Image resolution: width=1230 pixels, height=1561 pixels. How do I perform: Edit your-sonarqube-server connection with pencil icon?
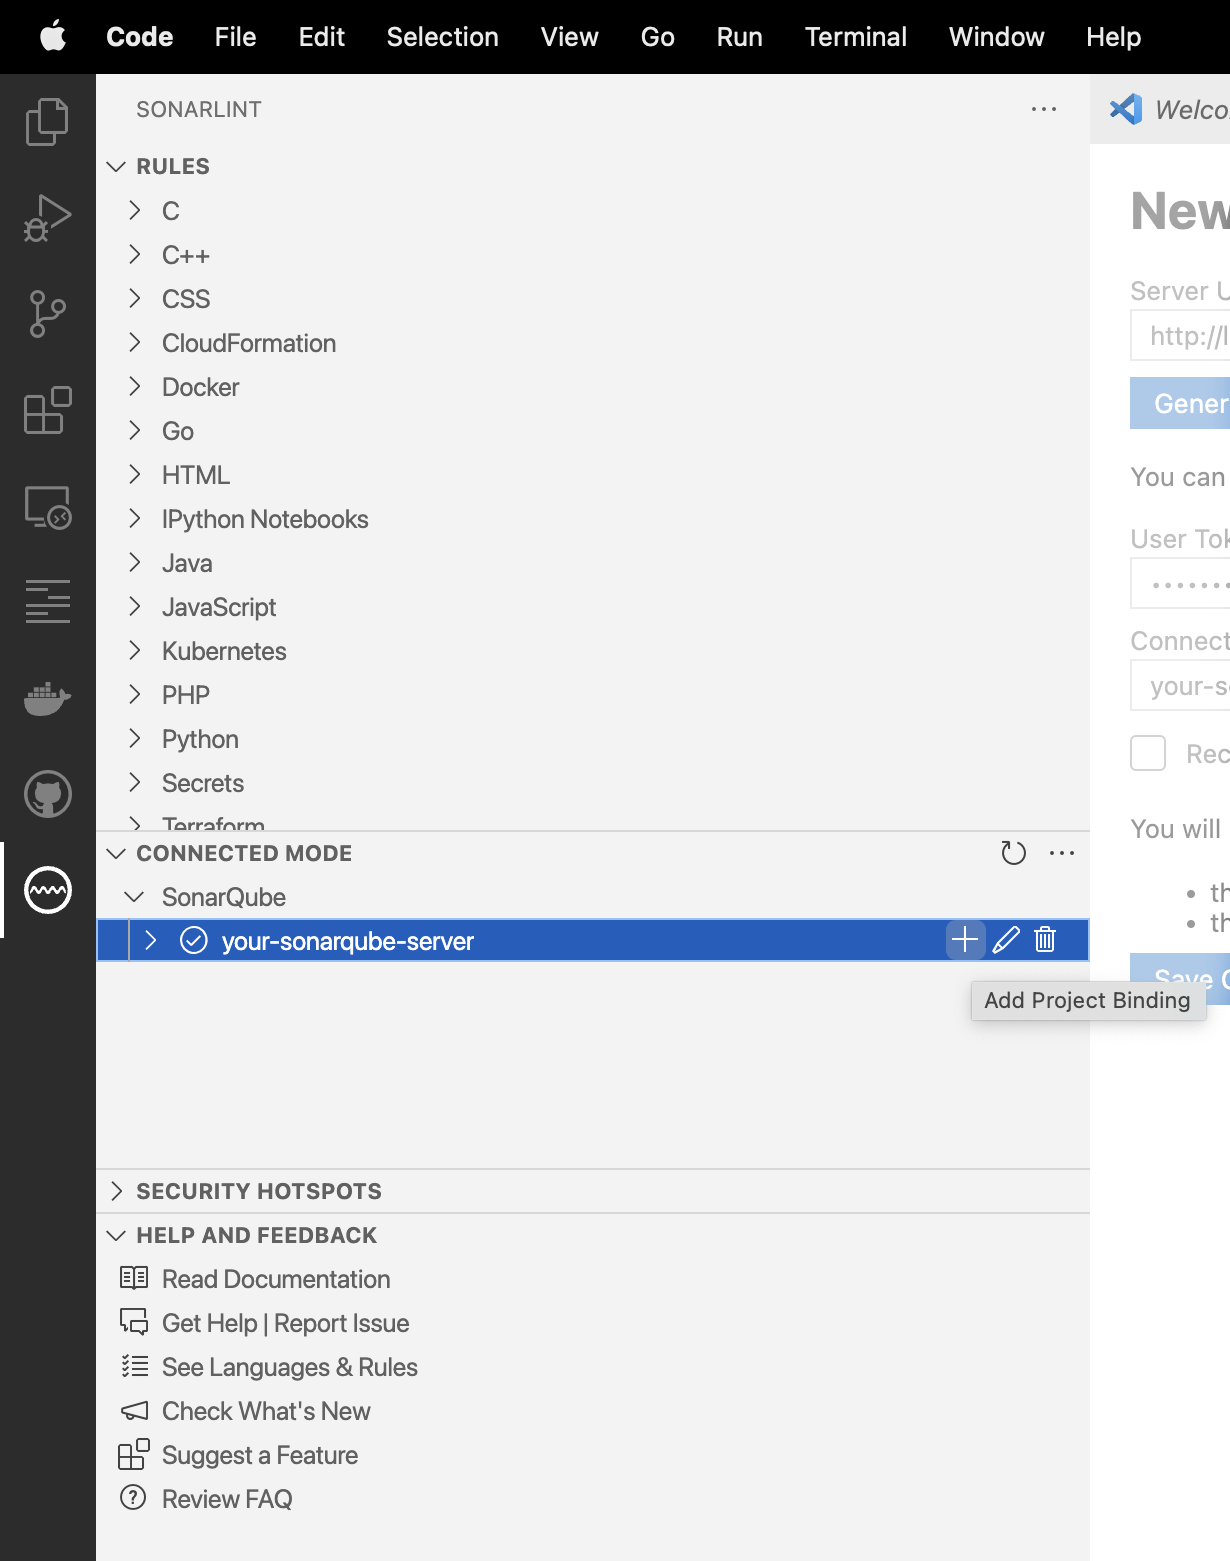pyautogui.click(x=1006, y=940)
